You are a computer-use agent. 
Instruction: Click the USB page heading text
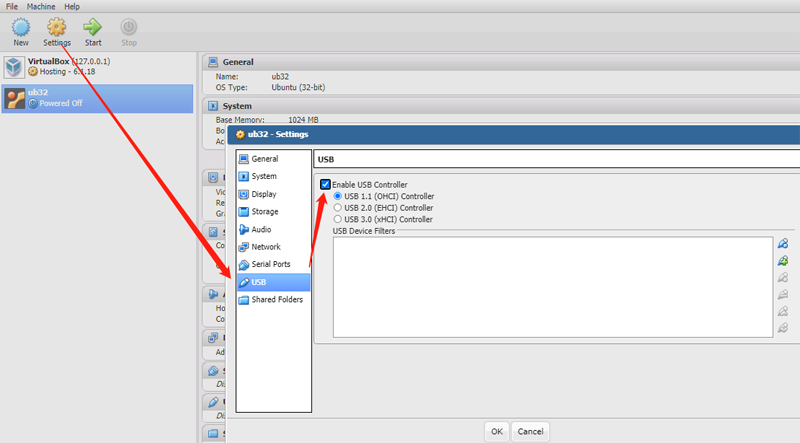[x=326, y=159]
